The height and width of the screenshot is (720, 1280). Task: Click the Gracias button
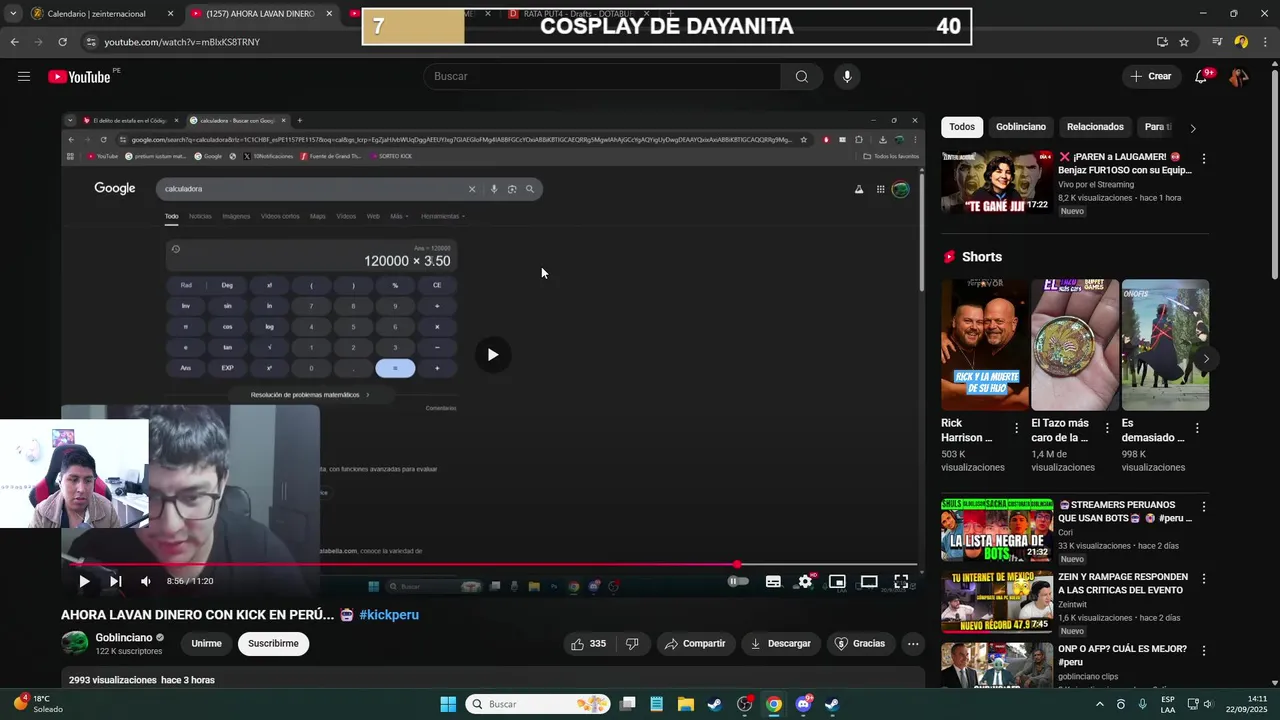[860, 644]
